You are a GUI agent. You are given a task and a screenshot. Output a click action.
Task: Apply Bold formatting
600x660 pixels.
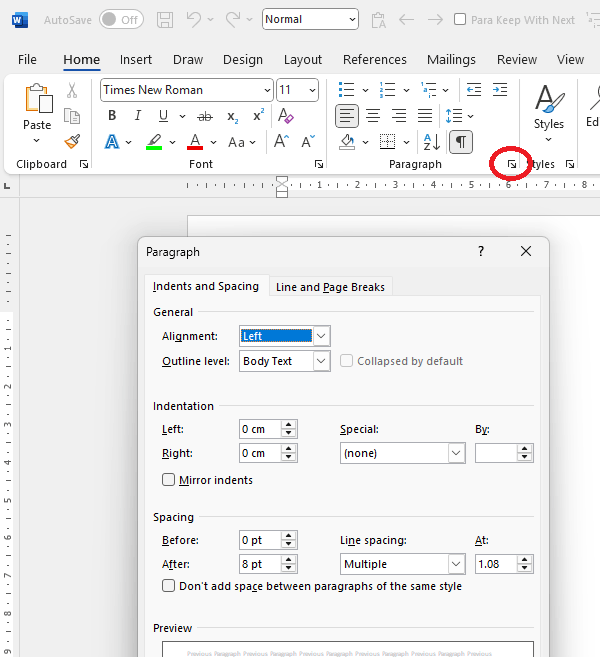click(112, 115)
